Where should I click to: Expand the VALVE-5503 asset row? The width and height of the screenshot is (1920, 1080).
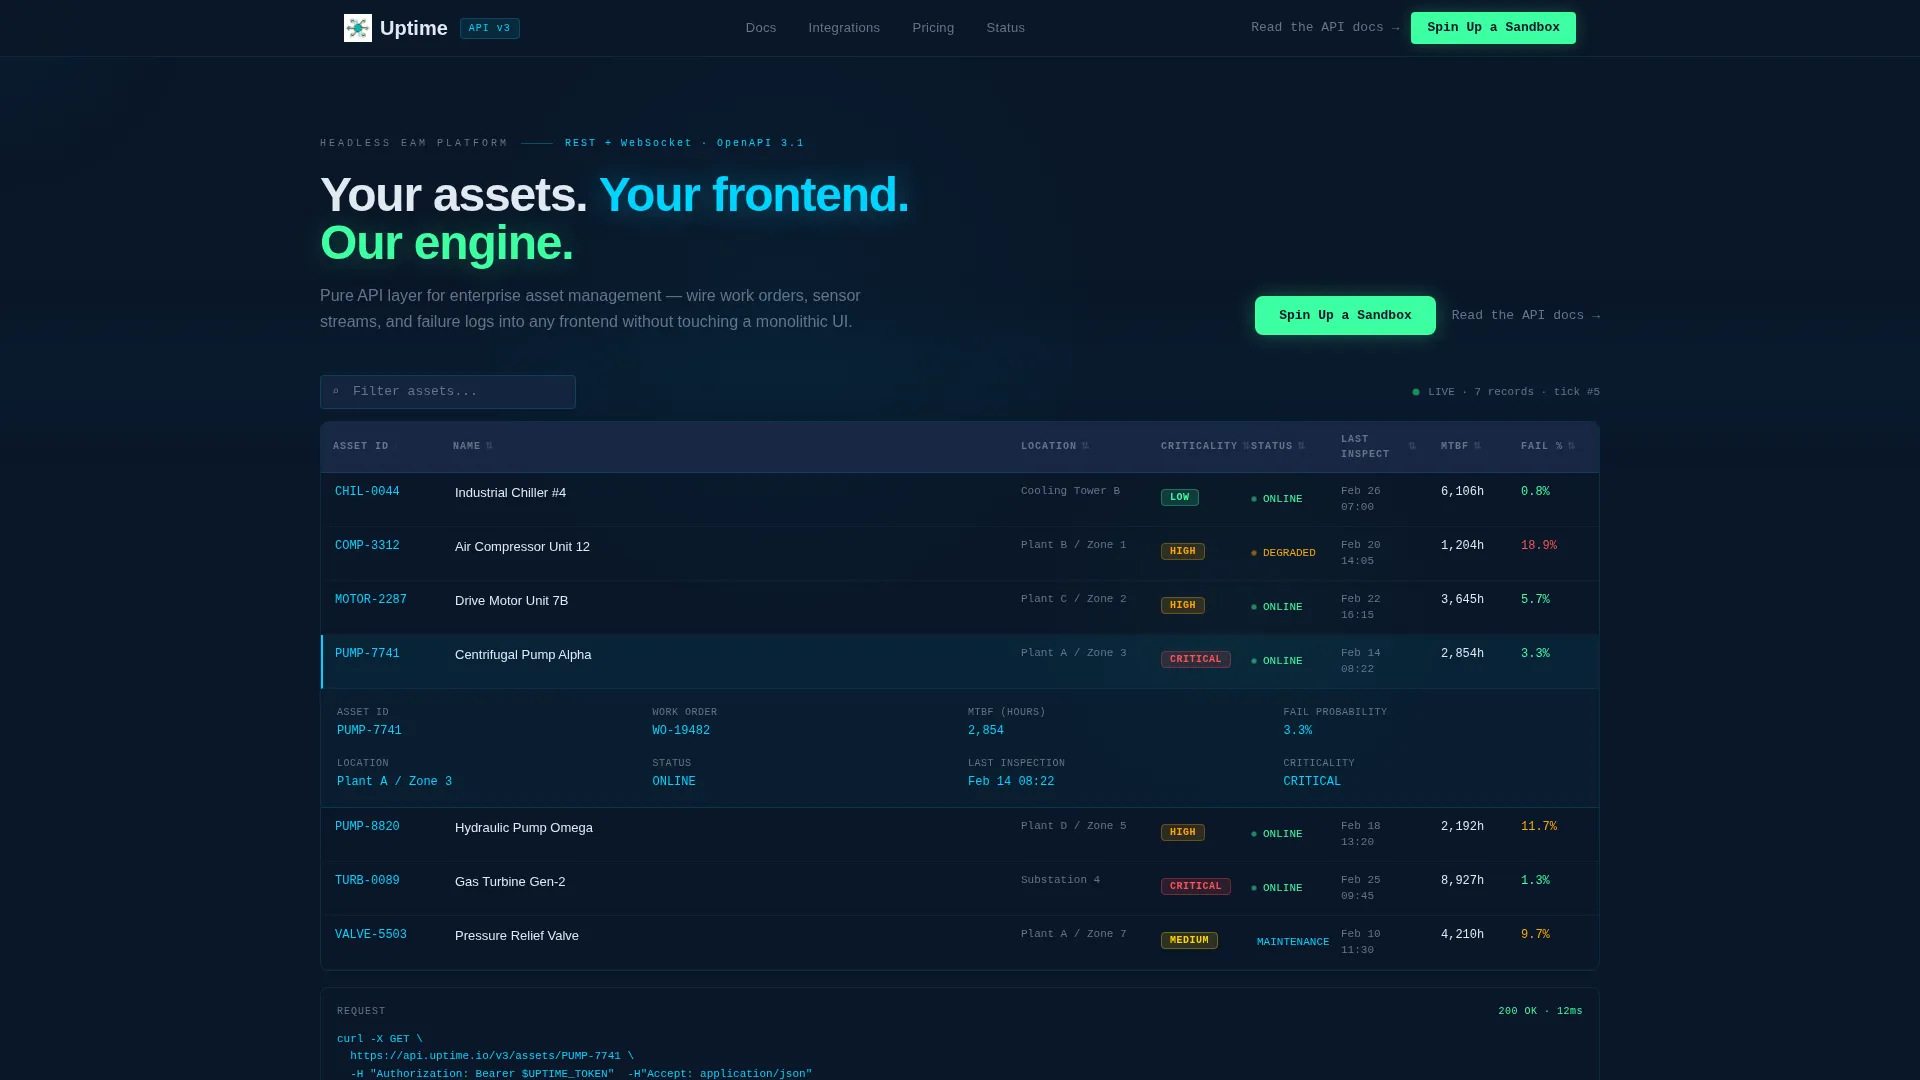(x=960, y=942)
